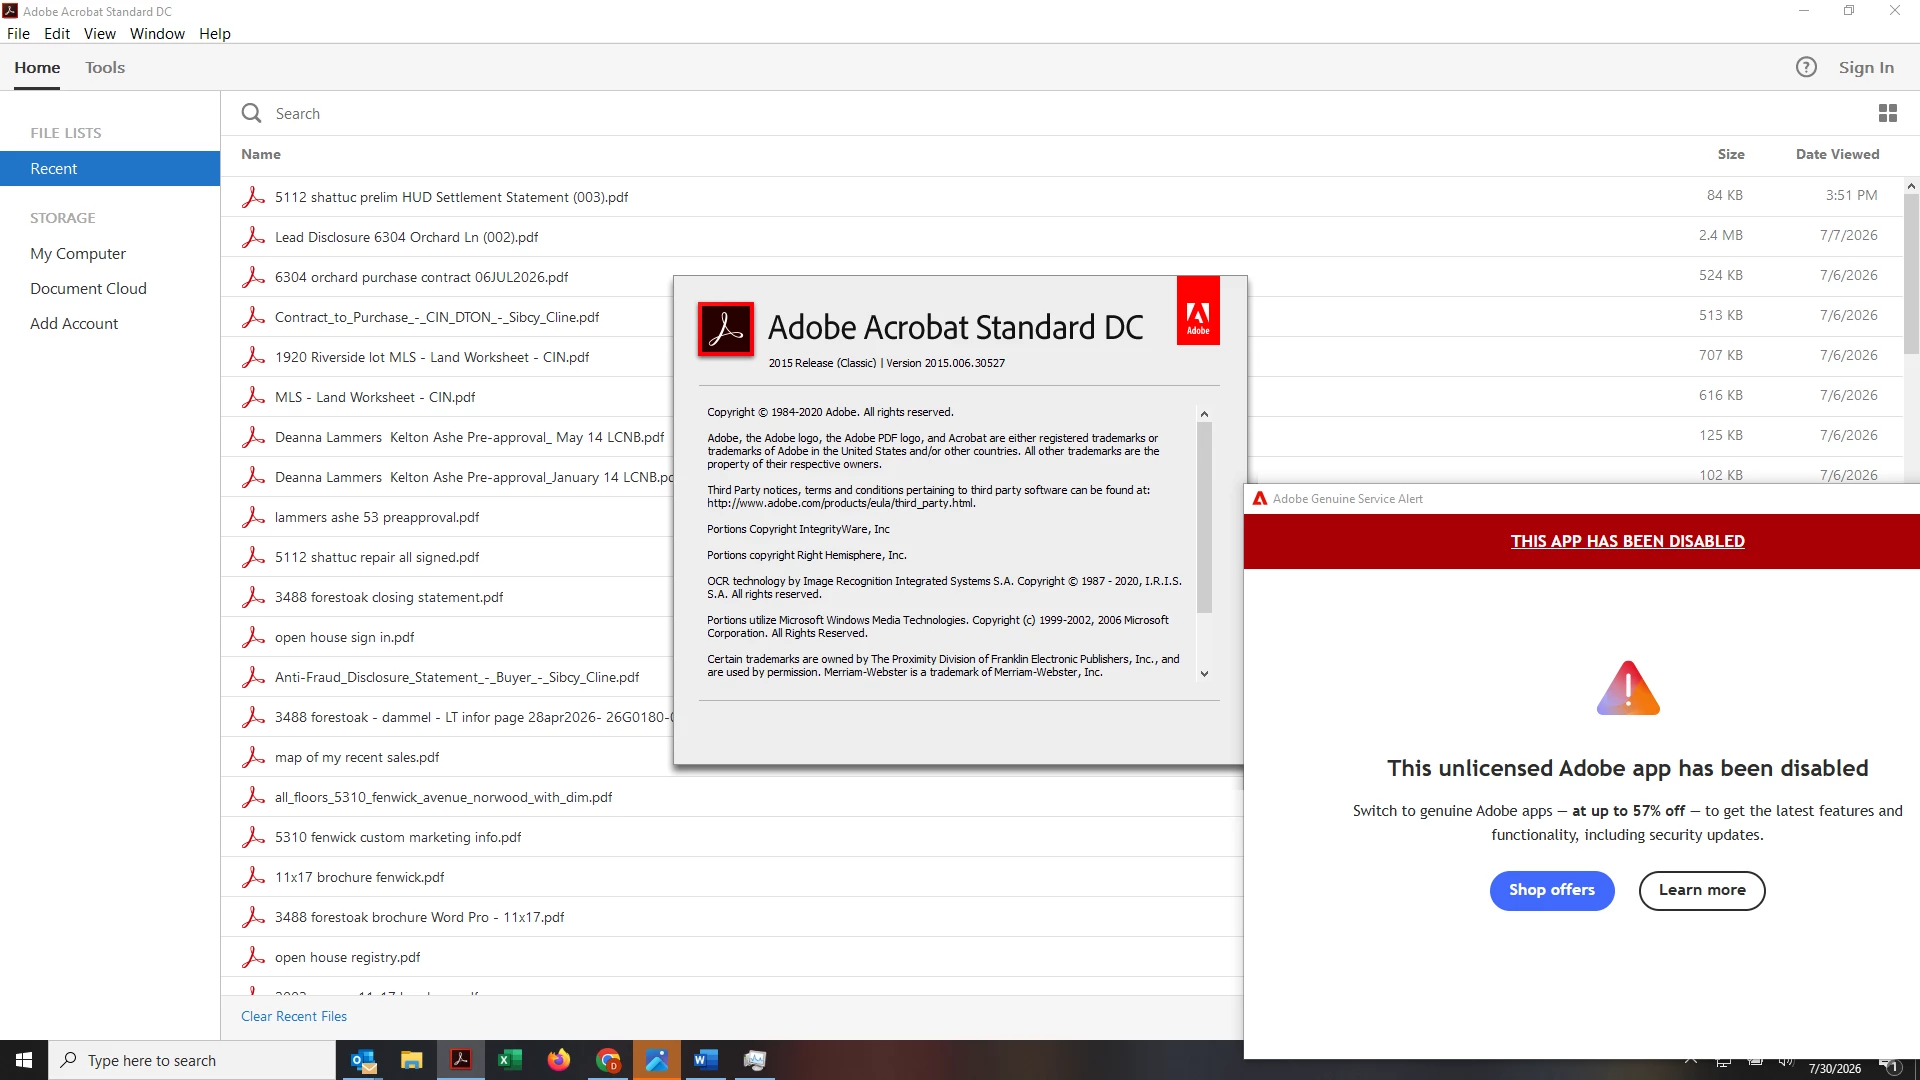Viewport: 1920px width, 1080px height.
Task: Click Add Account under Storage
Action: tap(74, 323)
